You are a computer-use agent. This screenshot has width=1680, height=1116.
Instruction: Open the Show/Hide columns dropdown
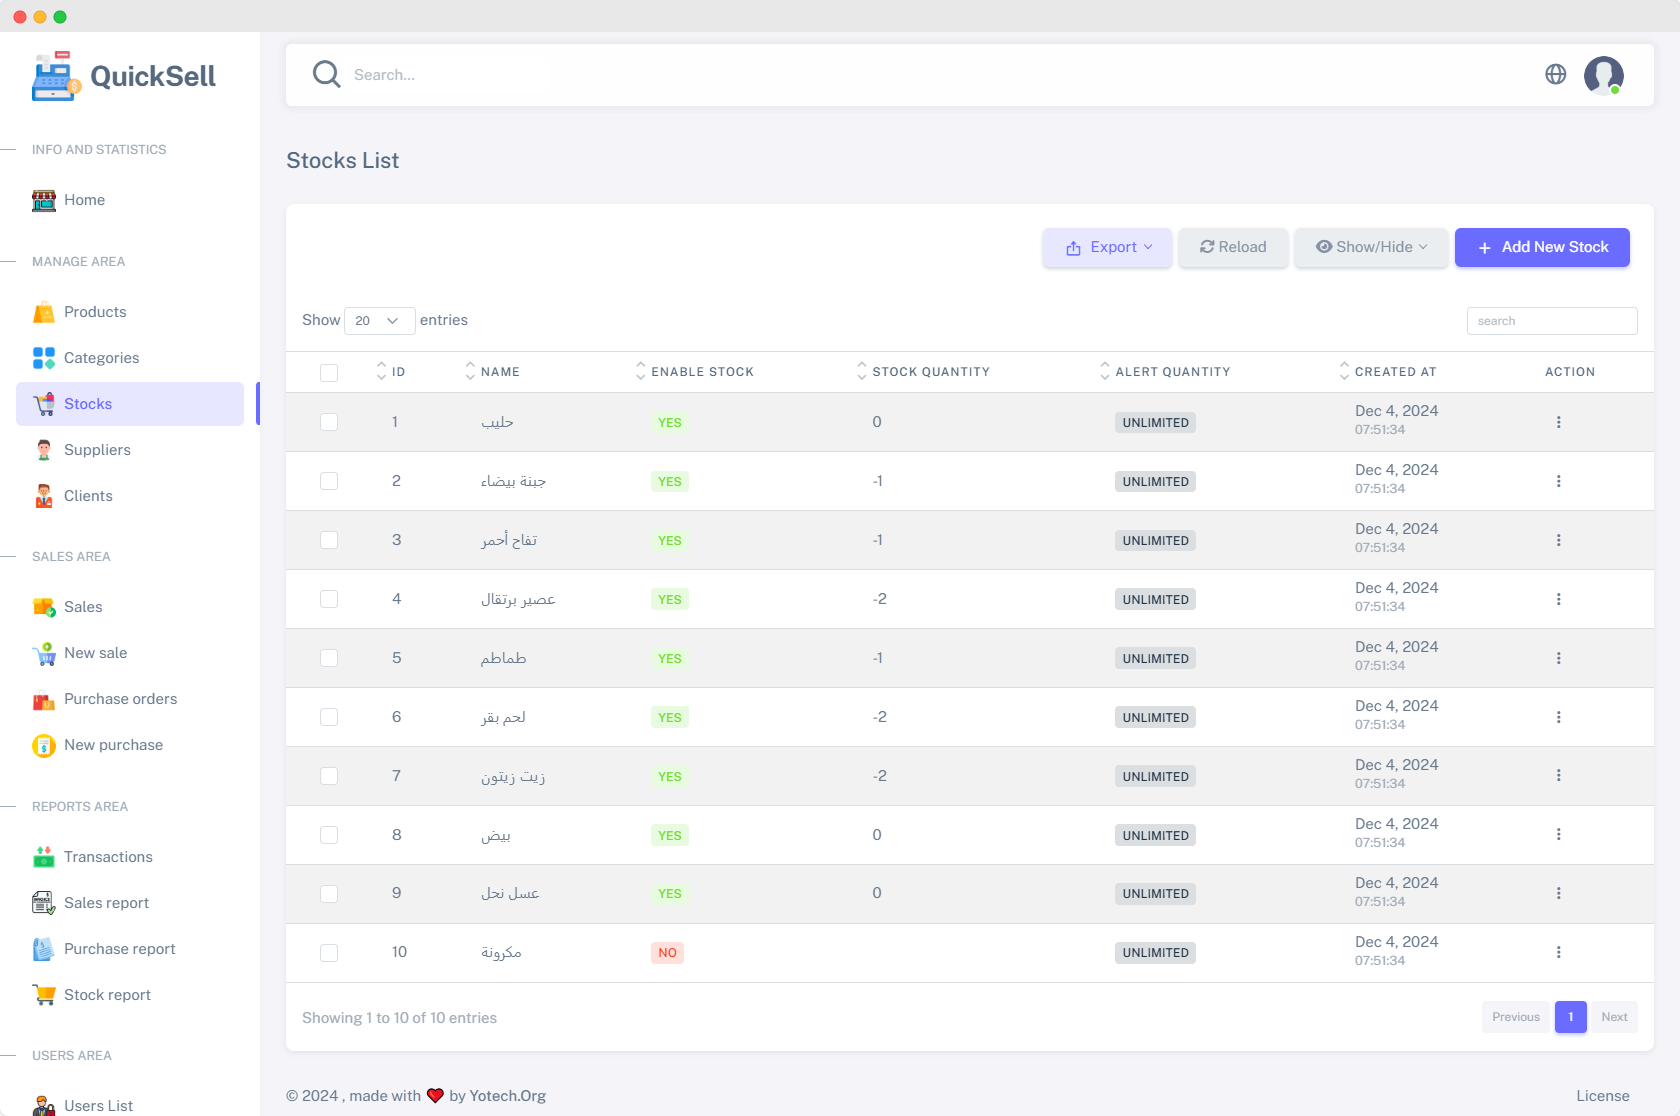click(x=1371, y=247)
